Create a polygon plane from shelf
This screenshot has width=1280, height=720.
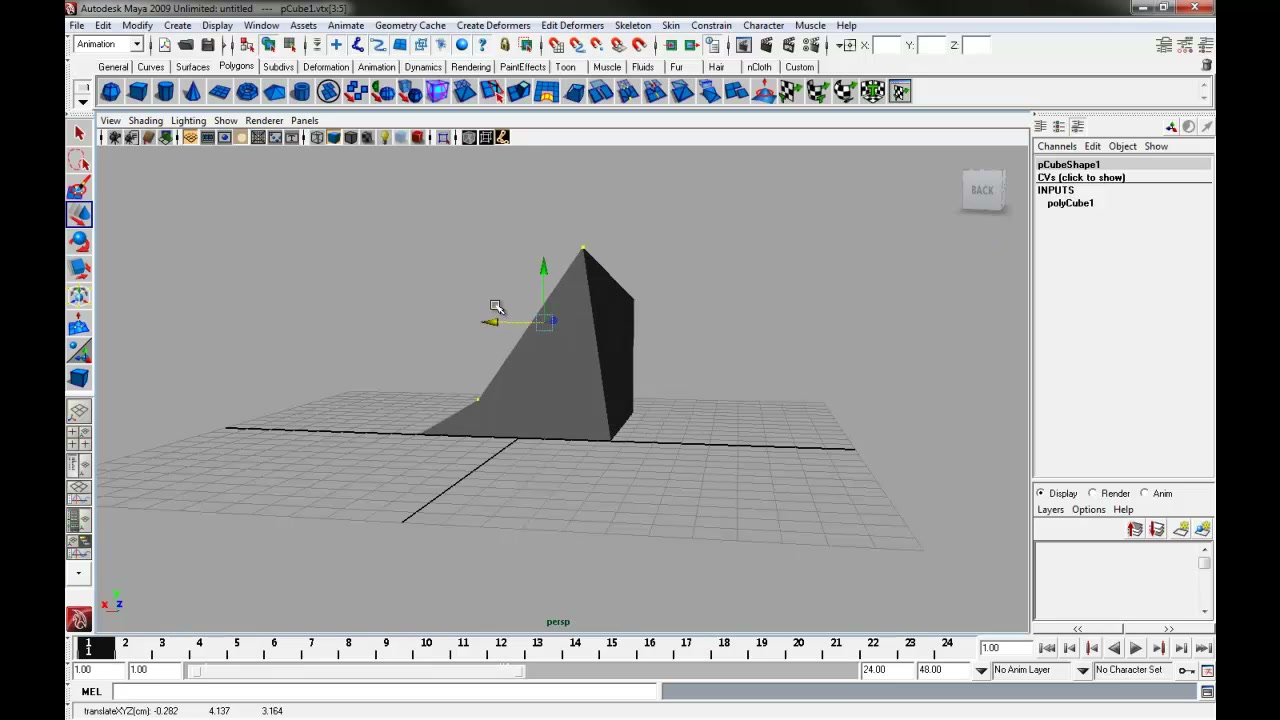[x=219, y=92]
